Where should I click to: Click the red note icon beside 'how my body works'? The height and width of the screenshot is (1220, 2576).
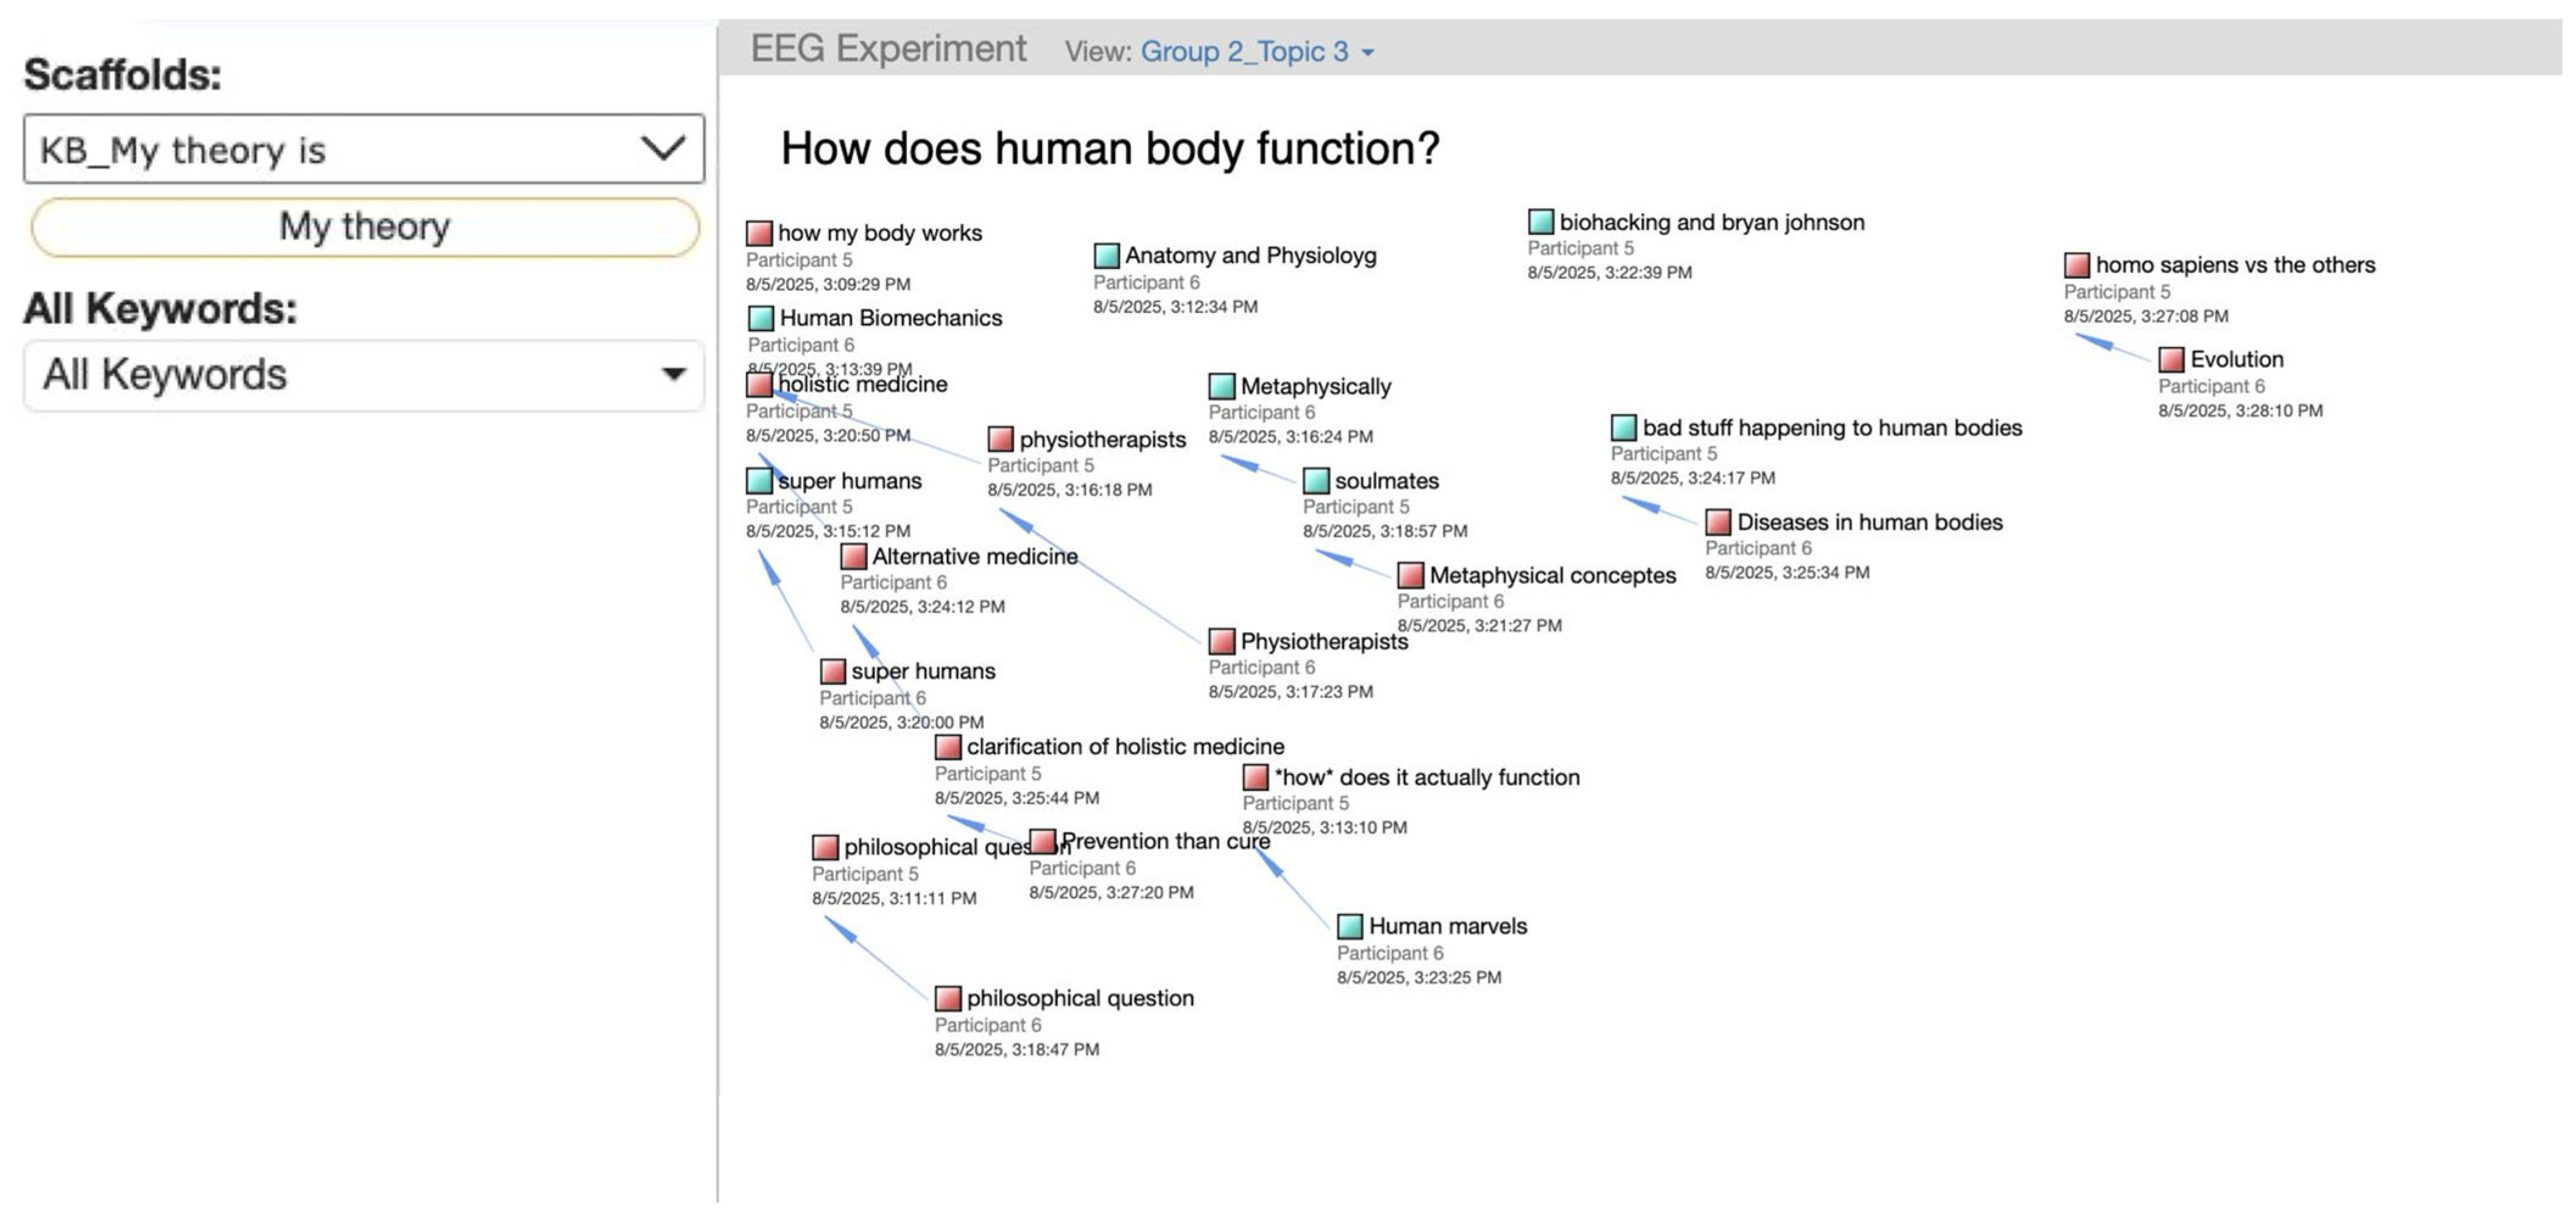click(x=759, y=233)
